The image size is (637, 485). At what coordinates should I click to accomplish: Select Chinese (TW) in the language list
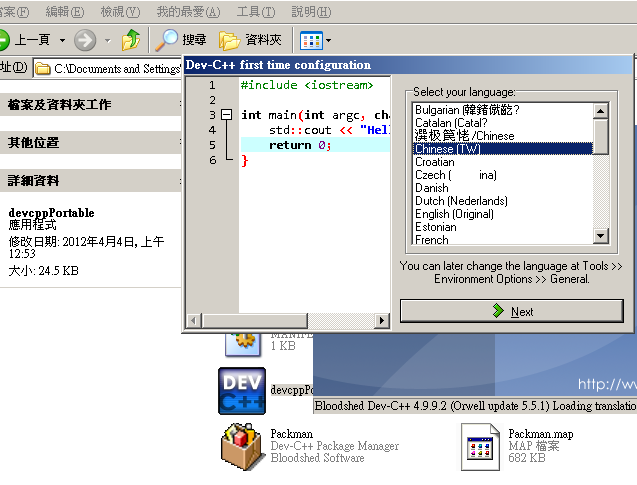click(x=503, y=149)
